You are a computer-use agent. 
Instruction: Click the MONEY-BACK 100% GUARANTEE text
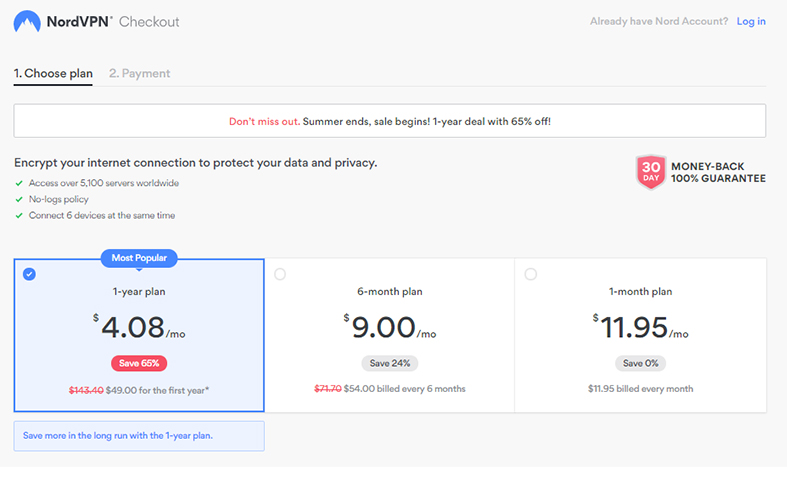[x=718, y=172]
